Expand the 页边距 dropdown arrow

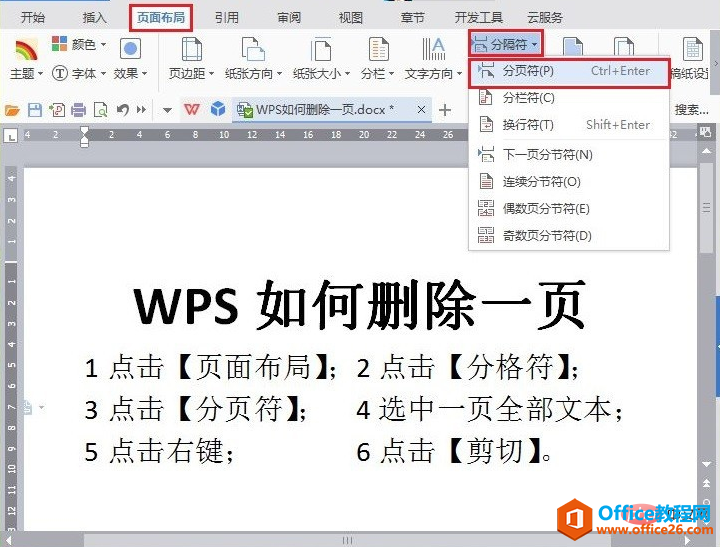211,73
